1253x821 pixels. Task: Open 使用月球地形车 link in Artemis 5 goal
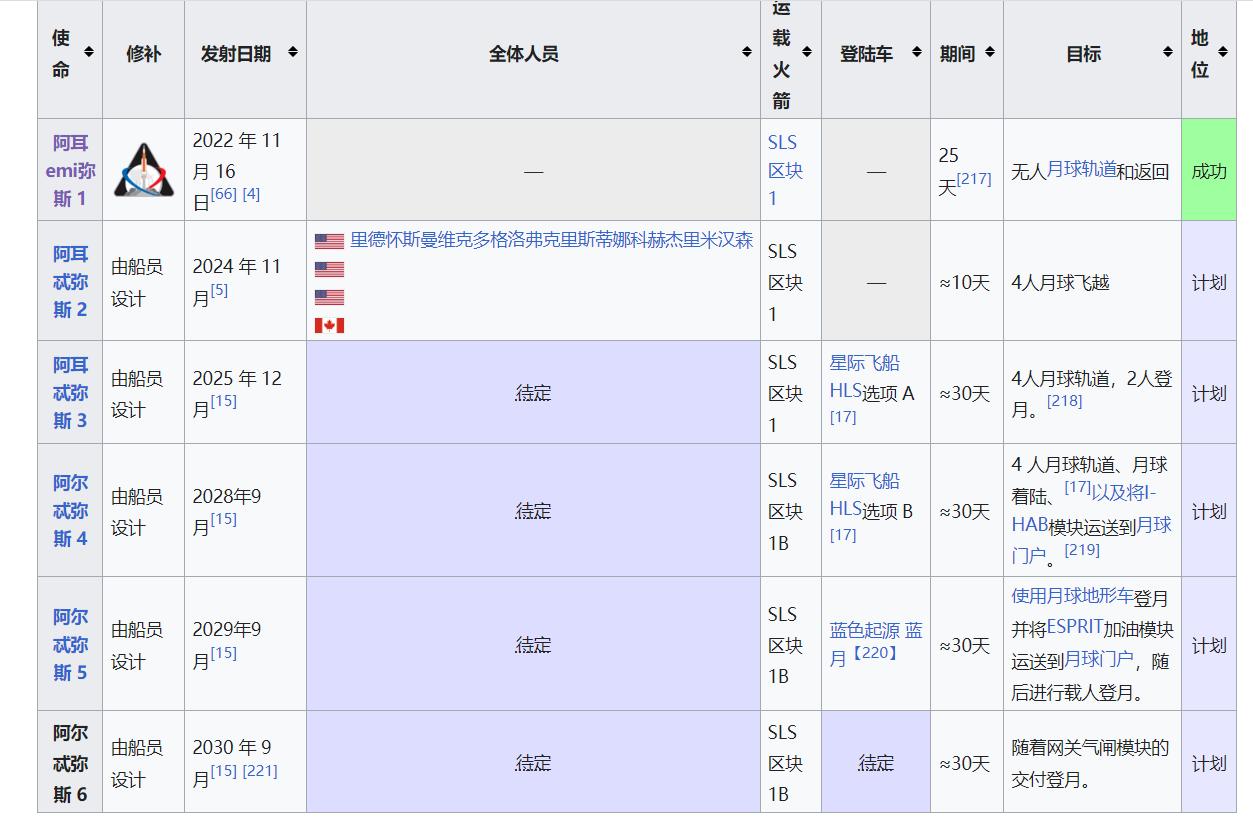point(1072,596)
